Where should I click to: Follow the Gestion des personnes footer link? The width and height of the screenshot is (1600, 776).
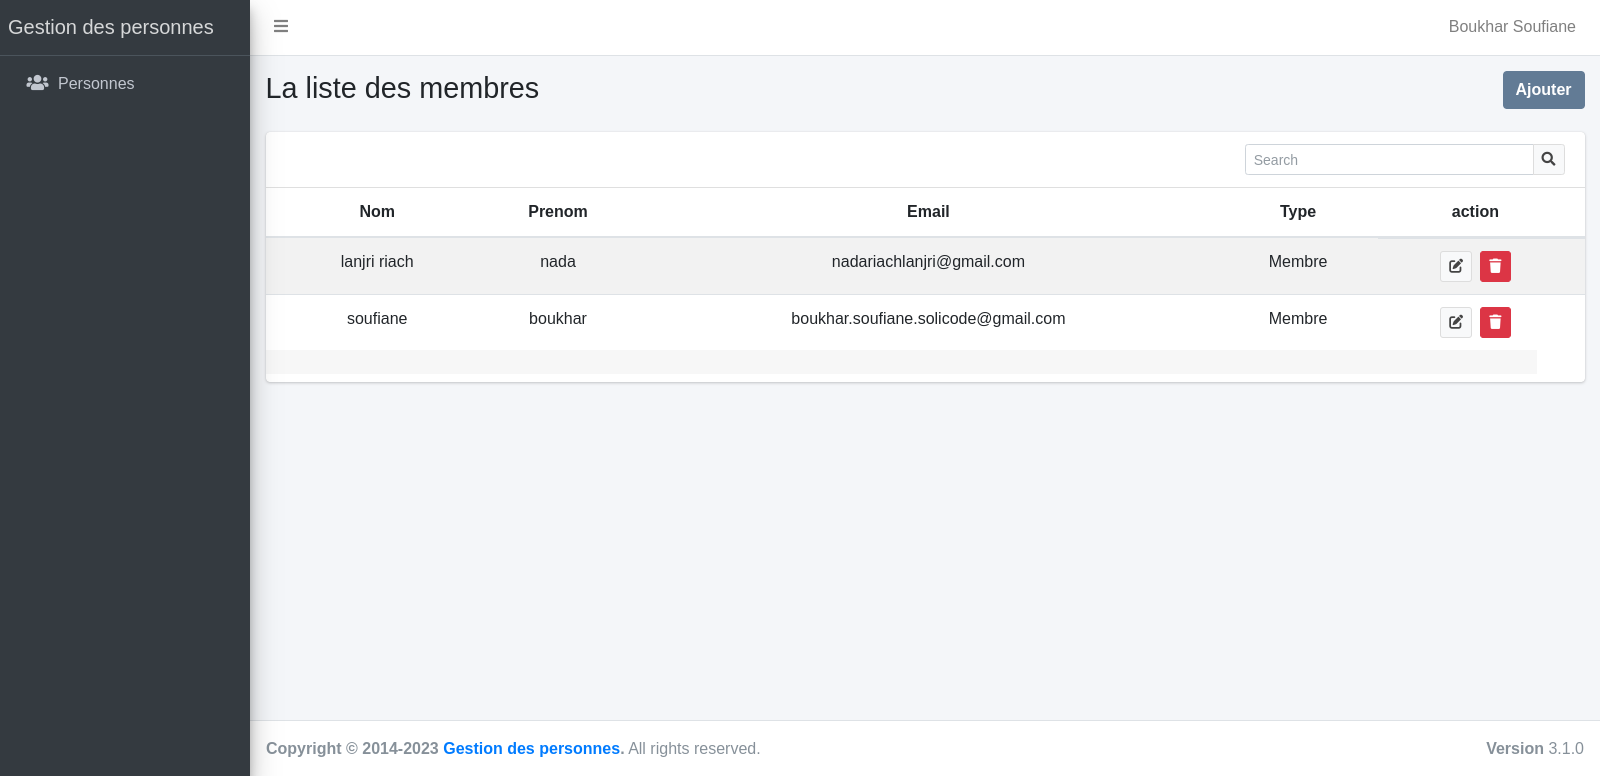click(533, 748)
